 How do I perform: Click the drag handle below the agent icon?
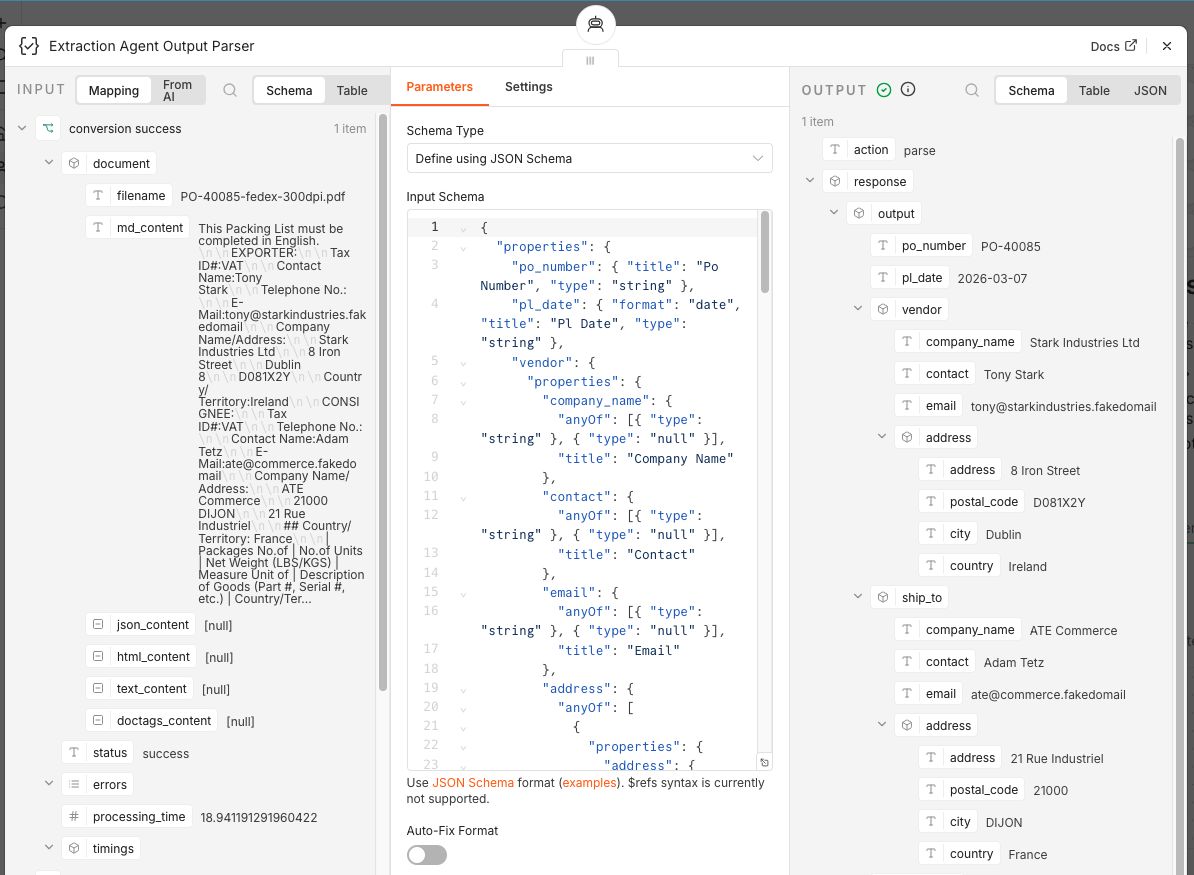pyautogui.click(x=590, y=60)
